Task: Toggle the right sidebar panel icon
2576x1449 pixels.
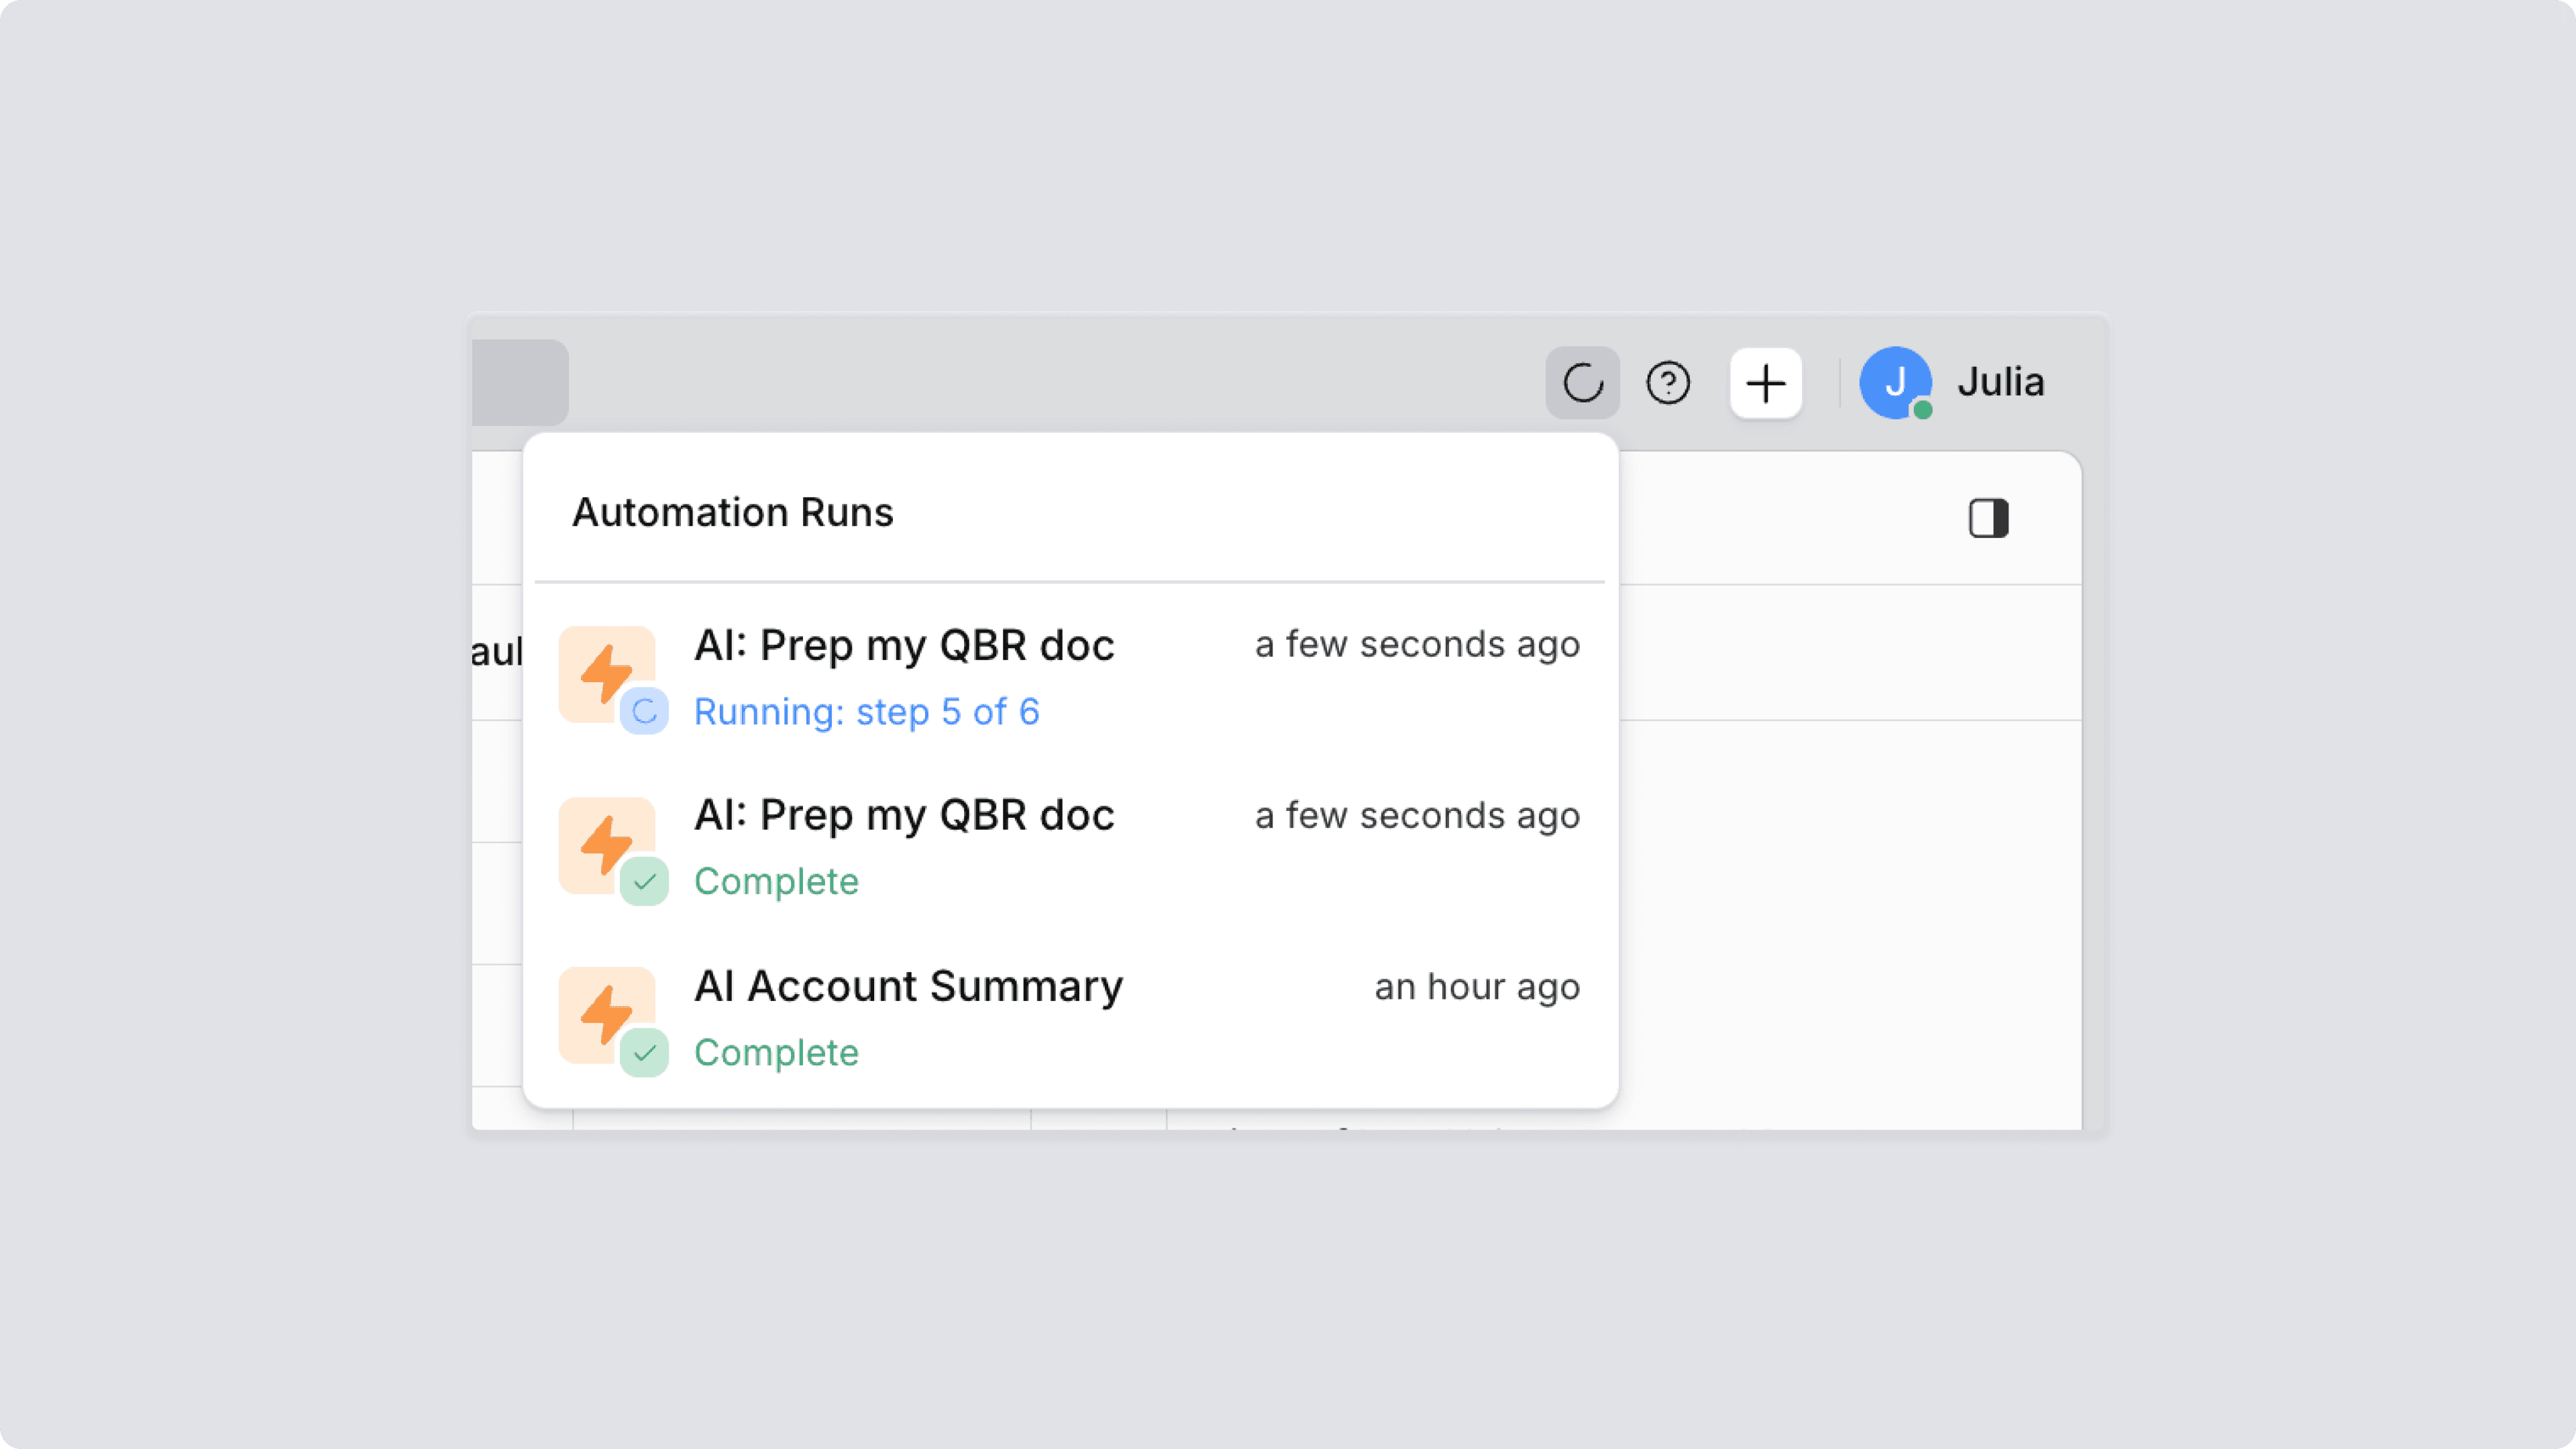Action: [1988, 518]
